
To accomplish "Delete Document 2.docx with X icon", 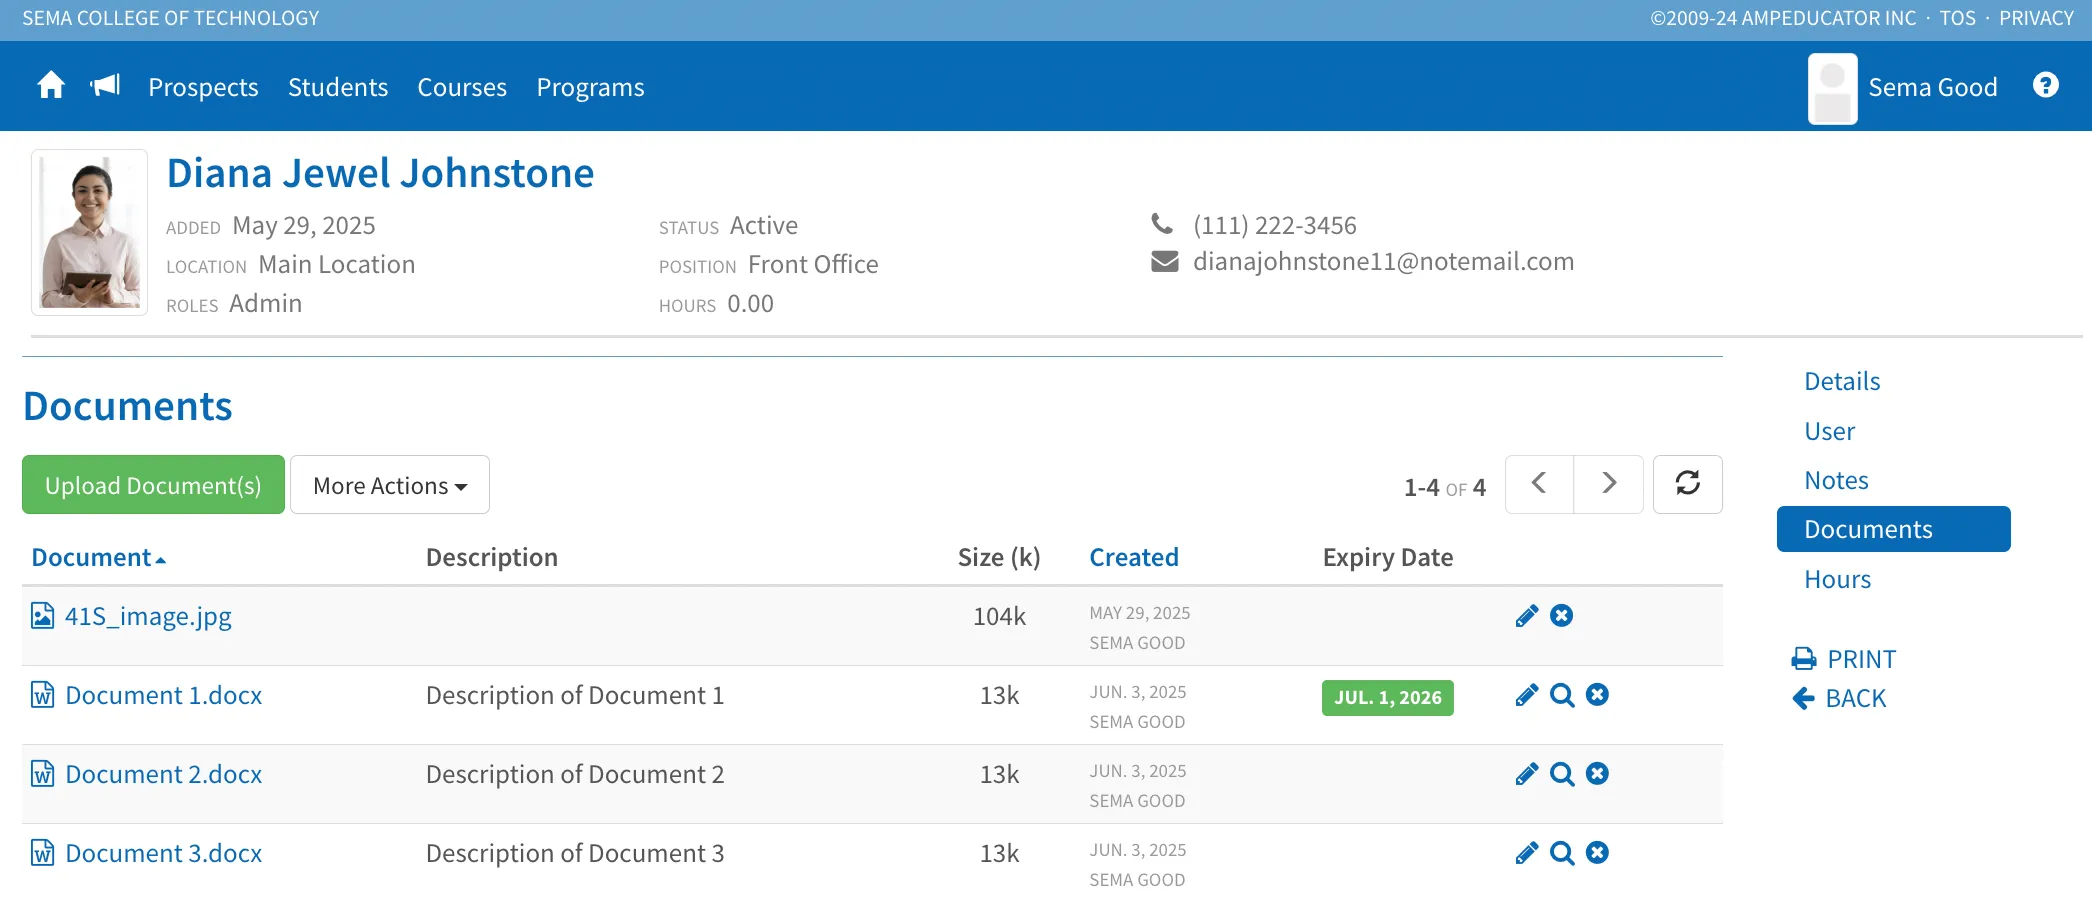I will tap(1597, 774).
